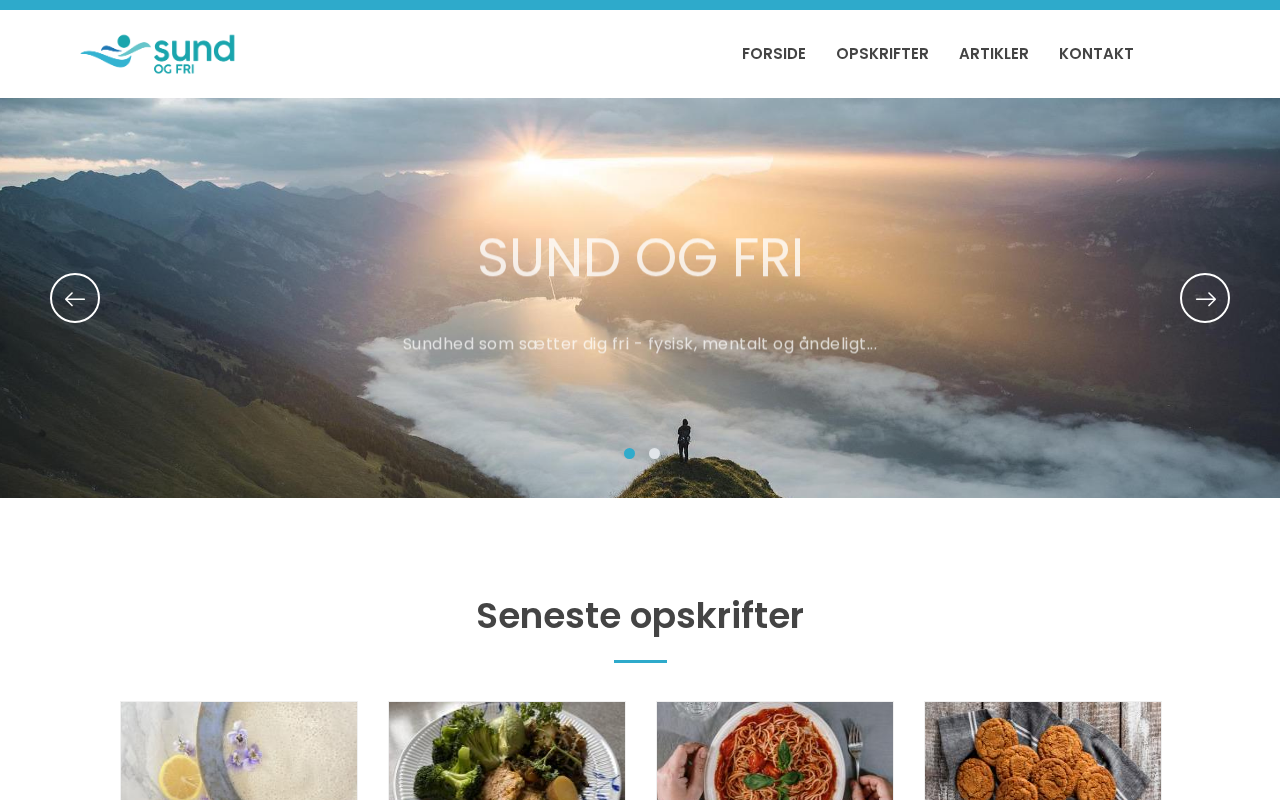Click the Sund og Fri logo

[158, 54]
